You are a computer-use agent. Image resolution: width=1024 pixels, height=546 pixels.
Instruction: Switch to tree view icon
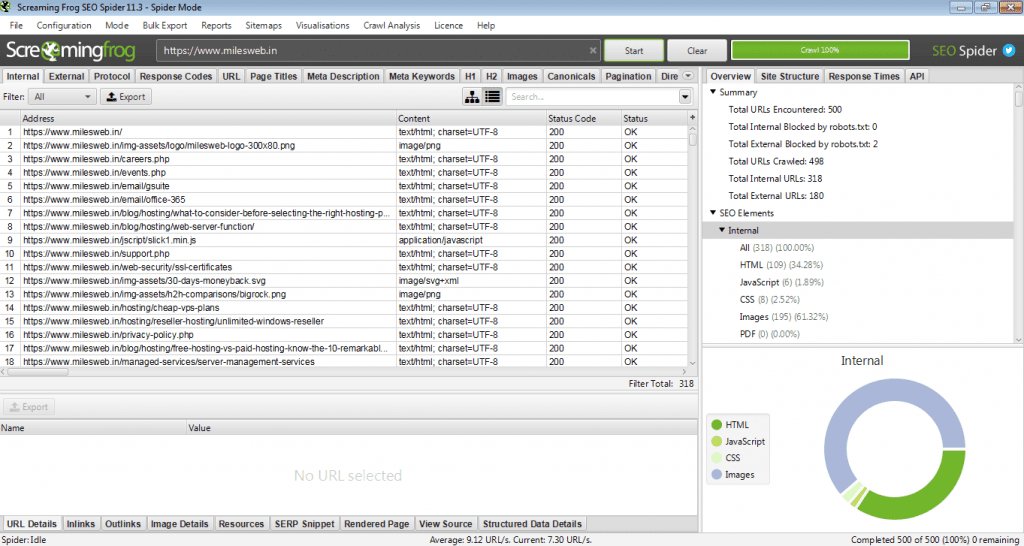[472, 97]
